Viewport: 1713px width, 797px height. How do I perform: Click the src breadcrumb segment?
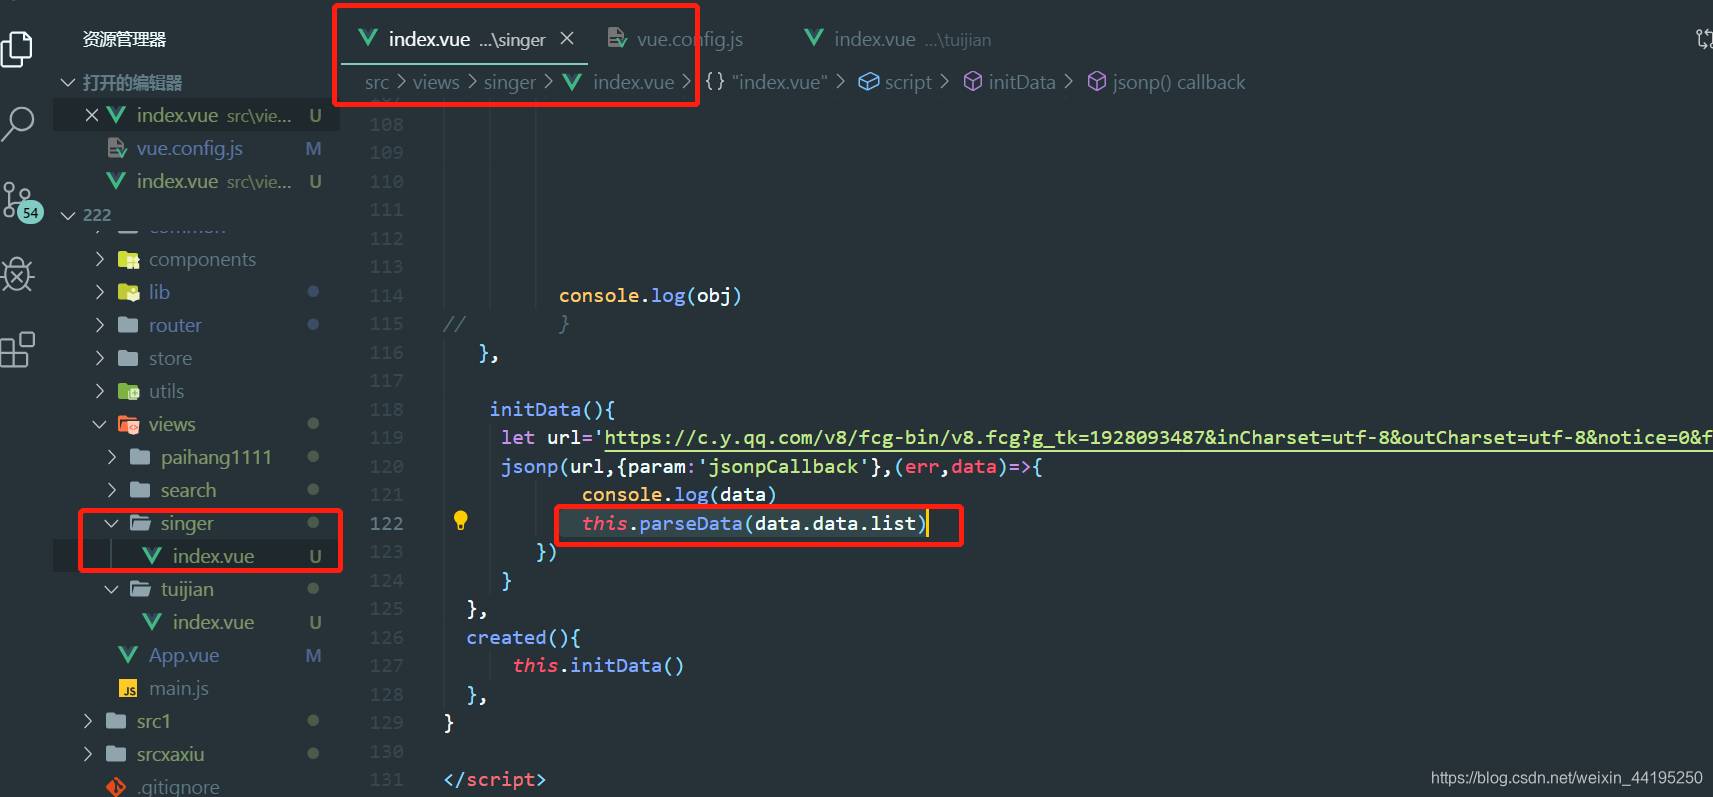coord(377,82)
